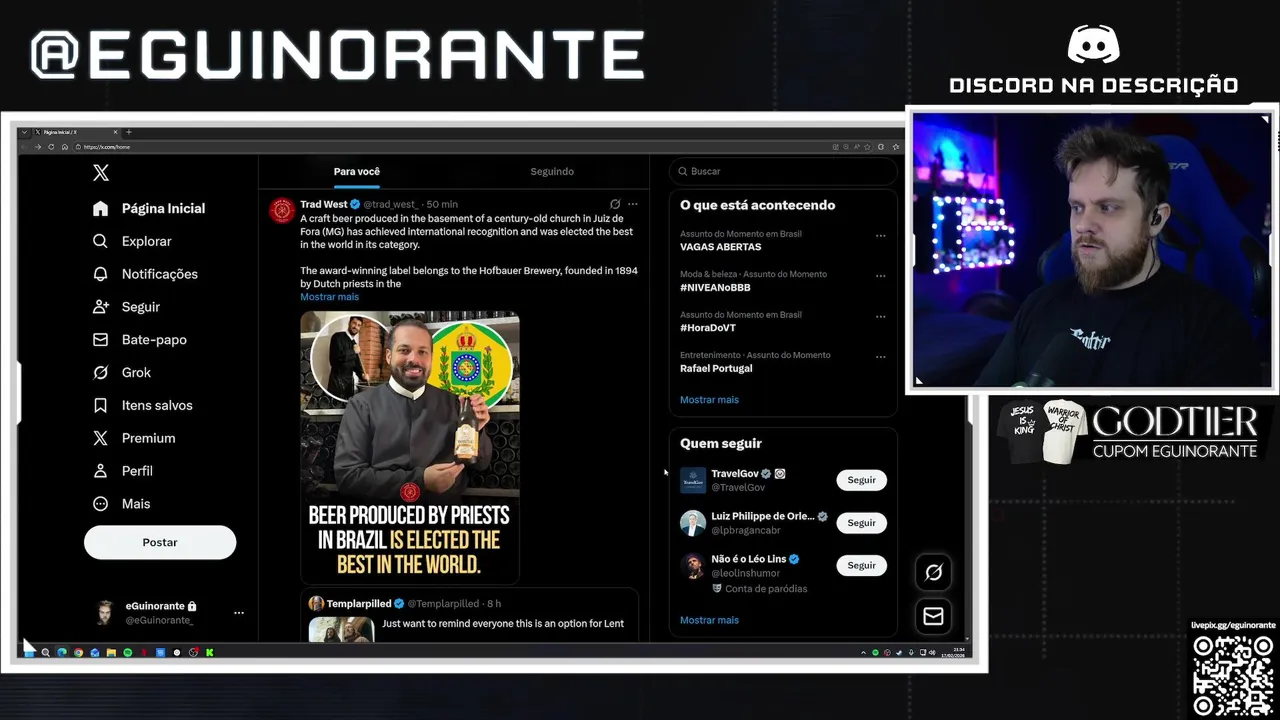This screenshot has width=1280, height=720.
Task: Open options for Rafael Portugal trend
Action: tap(881, 357)
